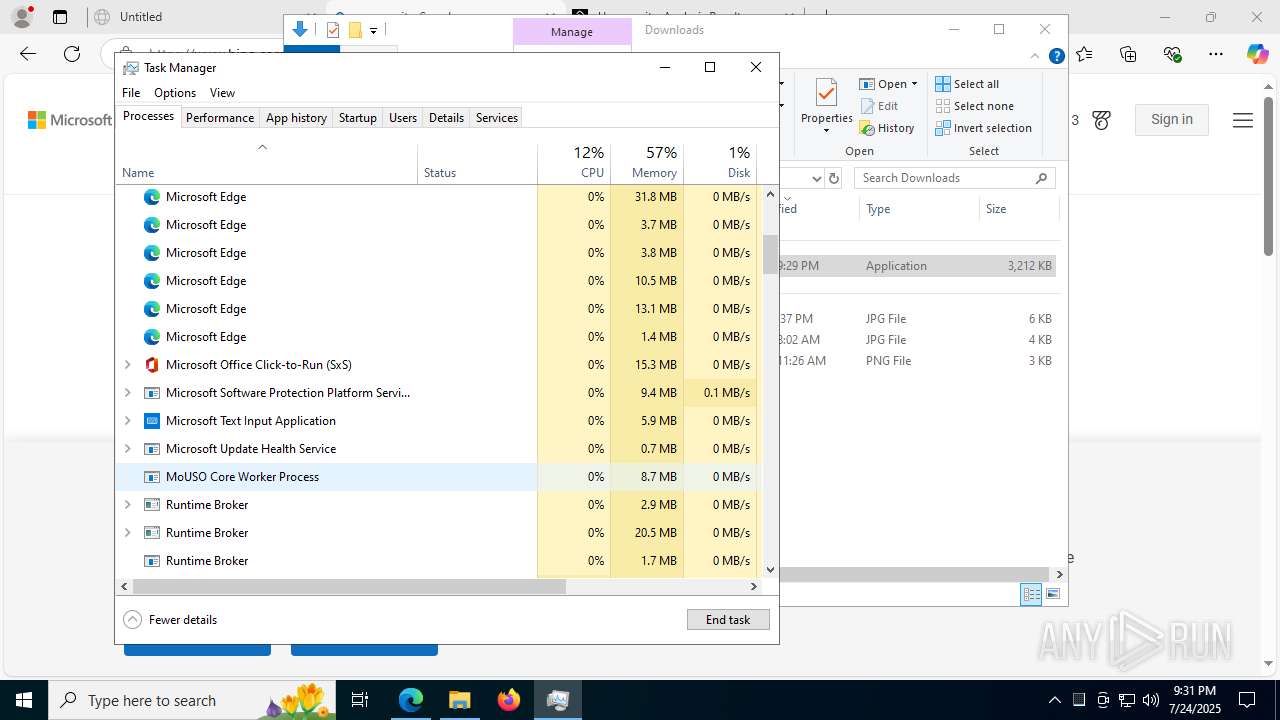Viewport: 1280px width, 720px height.
Task: Collapse Task Manager with Fewer details
Action: [x=170, y=620]
